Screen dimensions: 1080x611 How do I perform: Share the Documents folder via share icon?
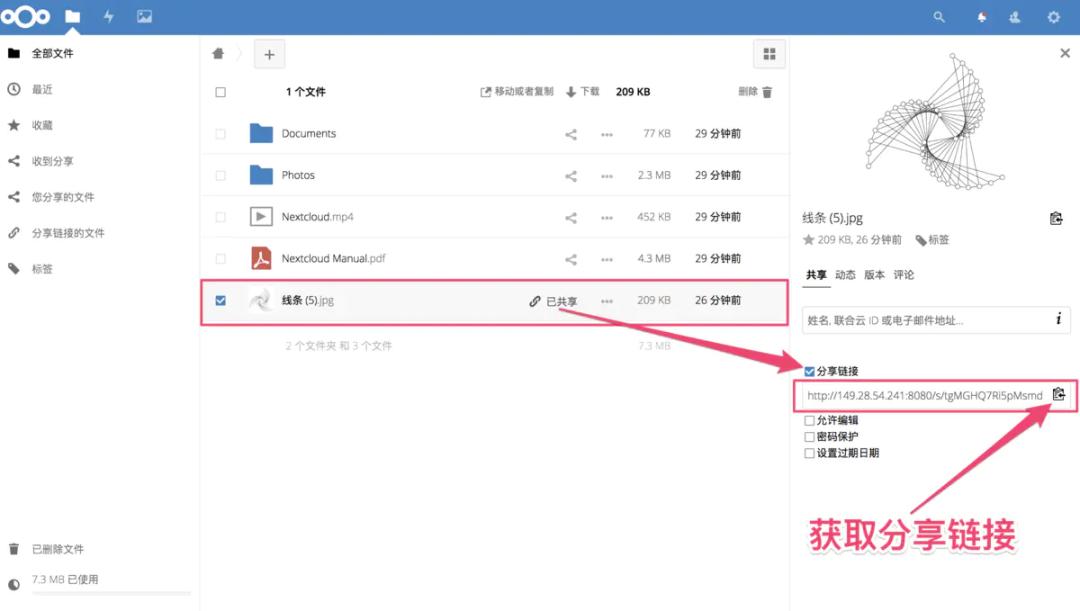570,132
